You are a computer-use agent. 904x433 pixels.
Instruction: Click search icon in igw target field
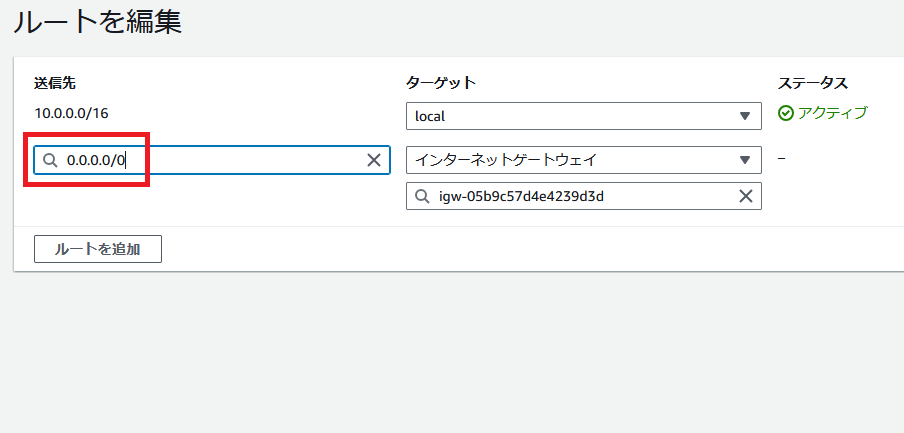point(423,197)
